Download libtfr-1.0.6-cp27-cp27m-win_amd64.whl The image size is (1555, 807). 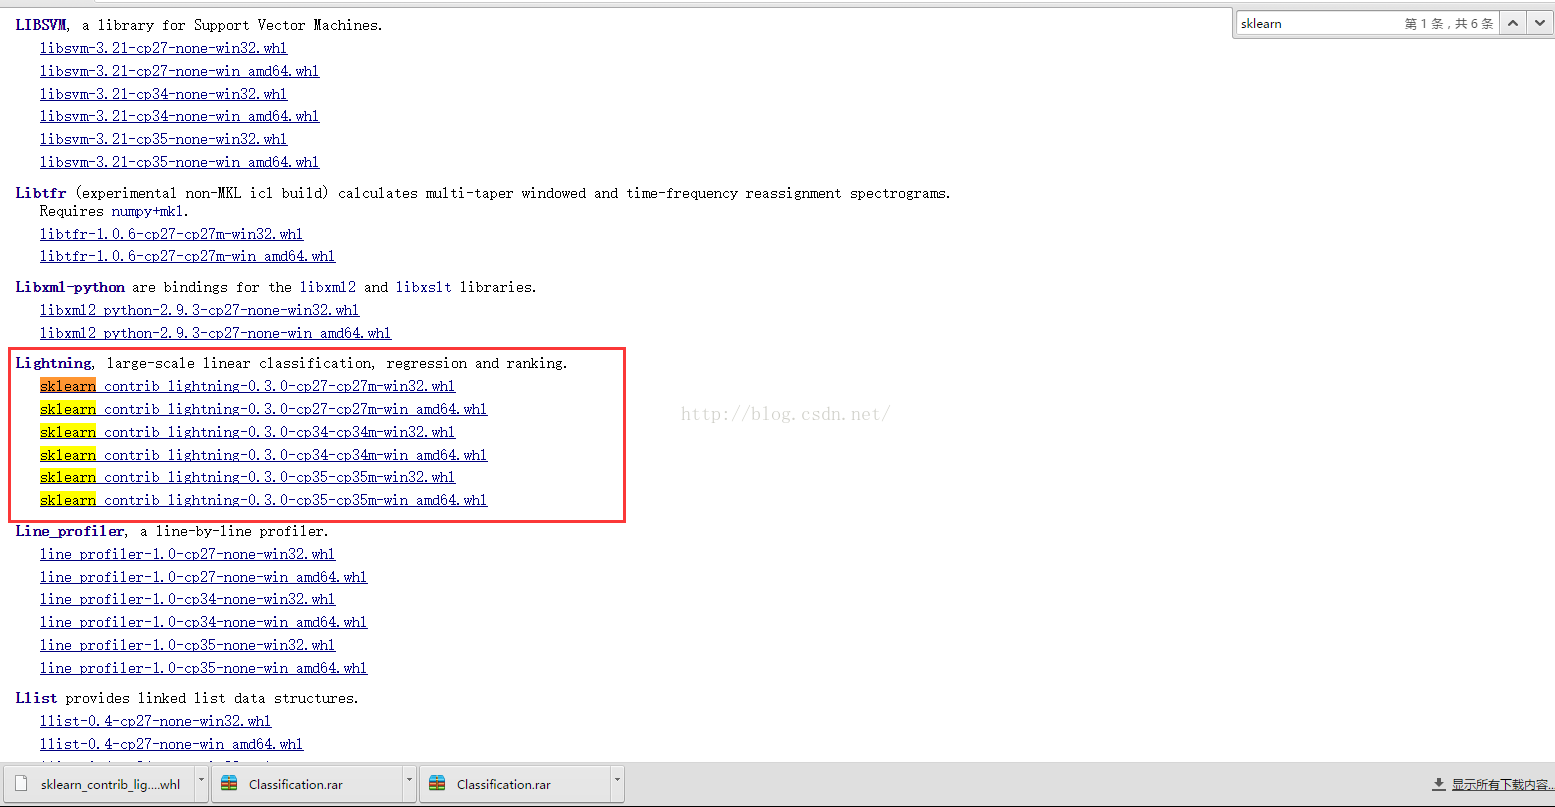pyautogui.click(x=187, y=256)
